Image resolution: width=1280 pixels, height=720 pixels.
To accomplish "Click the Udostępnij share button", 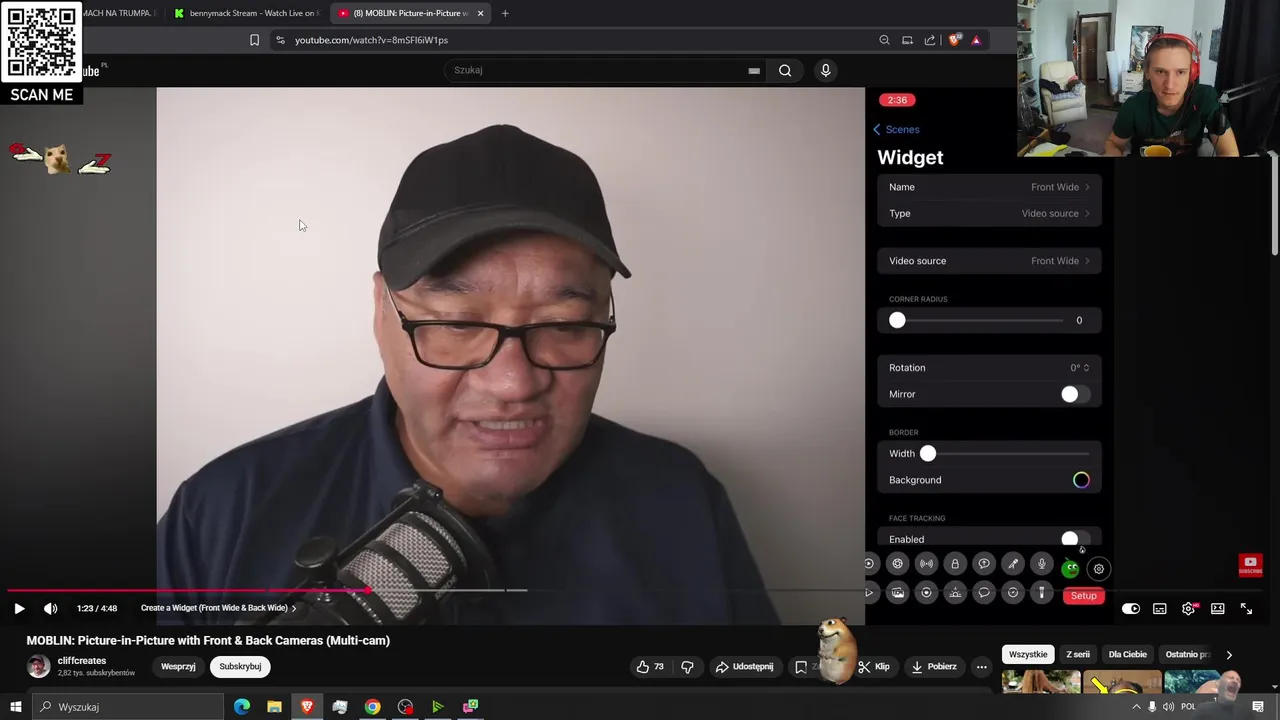I will (744, 666).
